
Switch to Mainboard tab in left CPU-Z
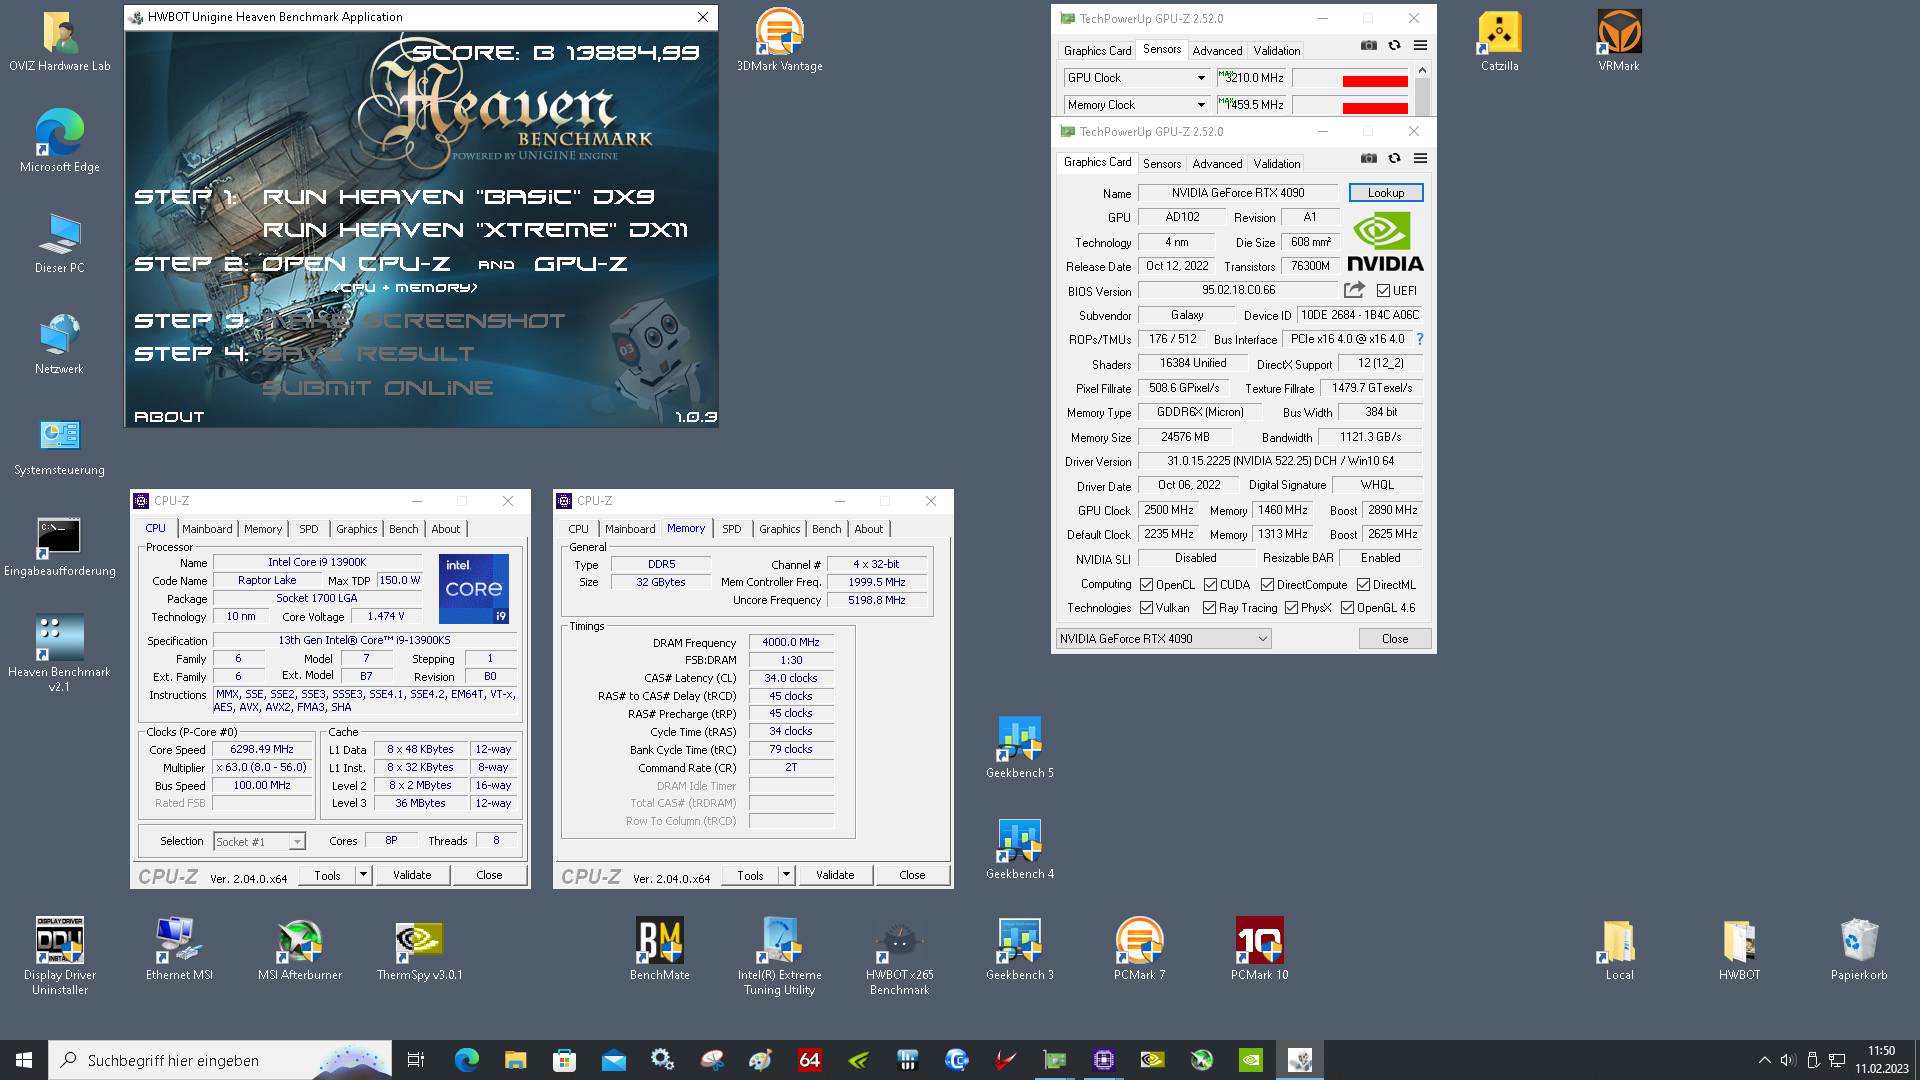(207, 529)
